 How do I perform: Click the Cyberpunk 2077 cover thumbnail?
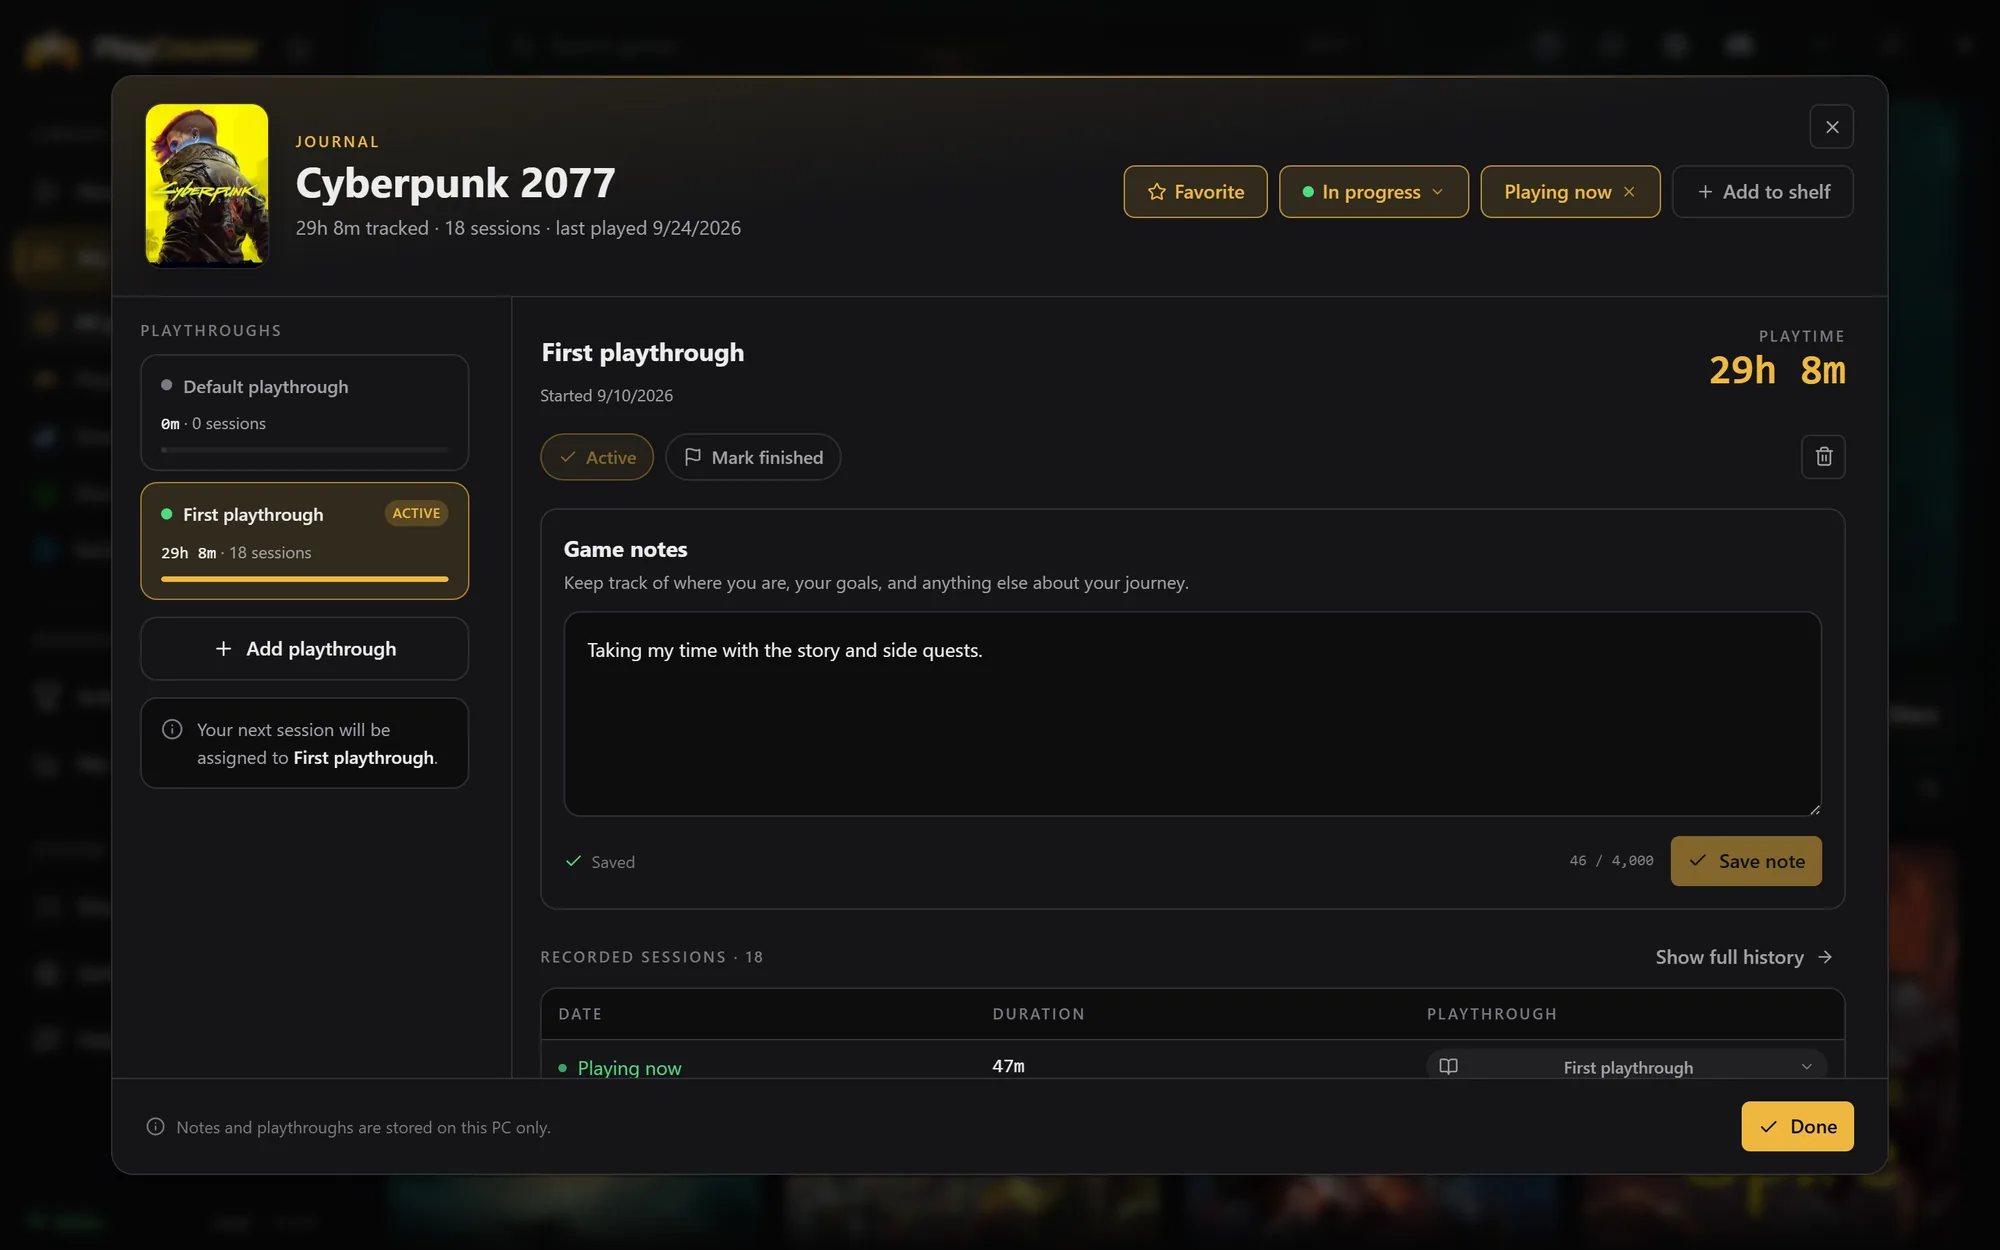point(207,185)
